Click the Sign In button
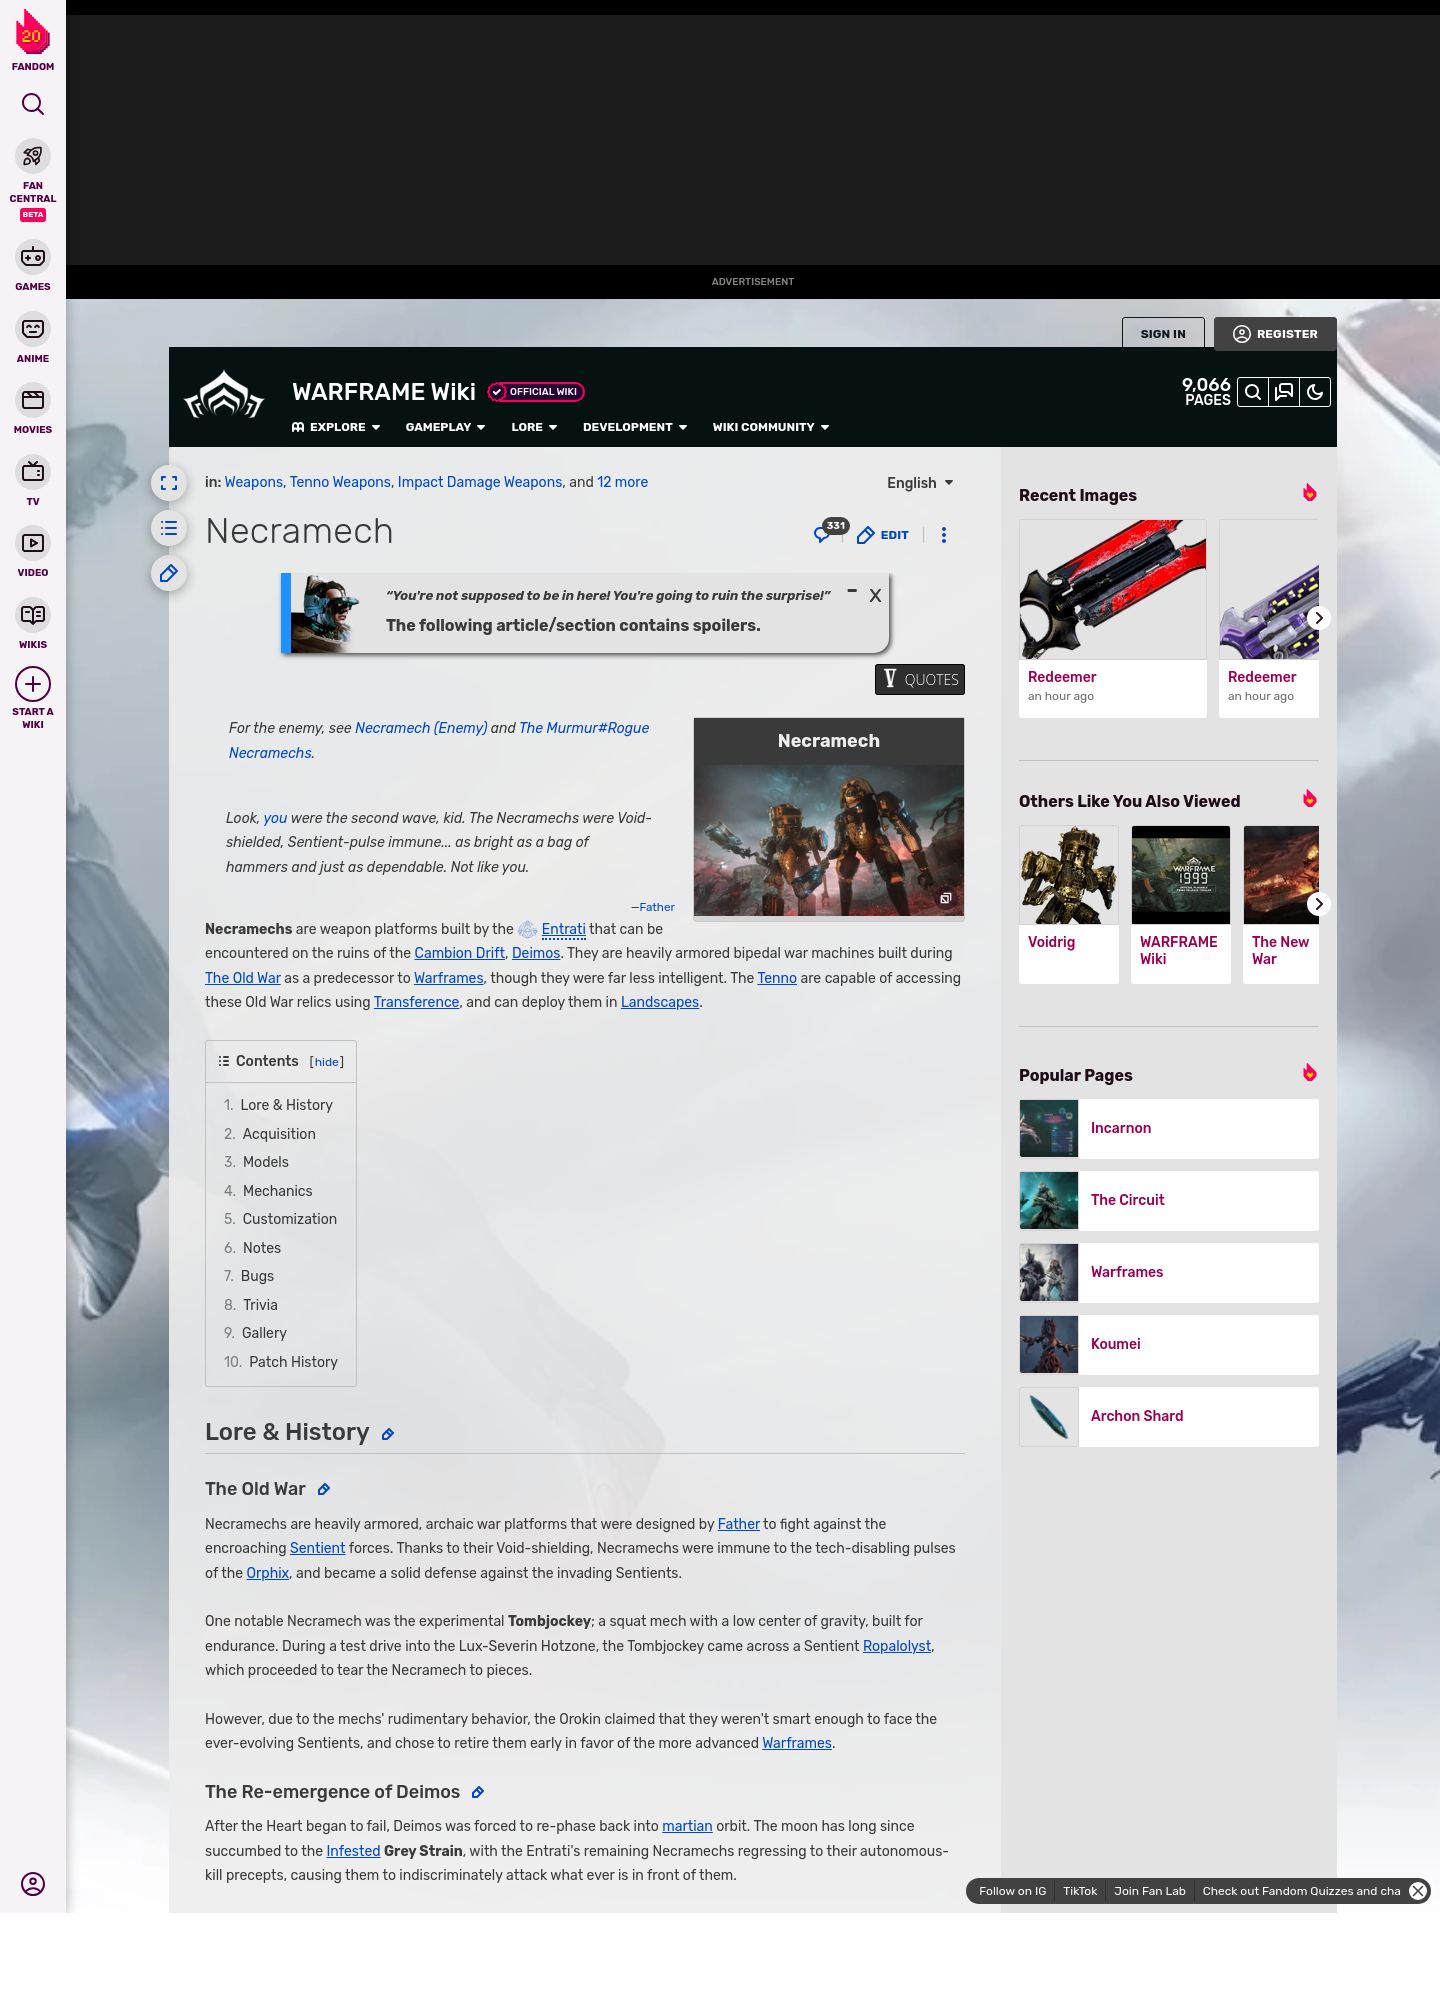Screen dimensions: 1440x2000 click(1163, 334)
